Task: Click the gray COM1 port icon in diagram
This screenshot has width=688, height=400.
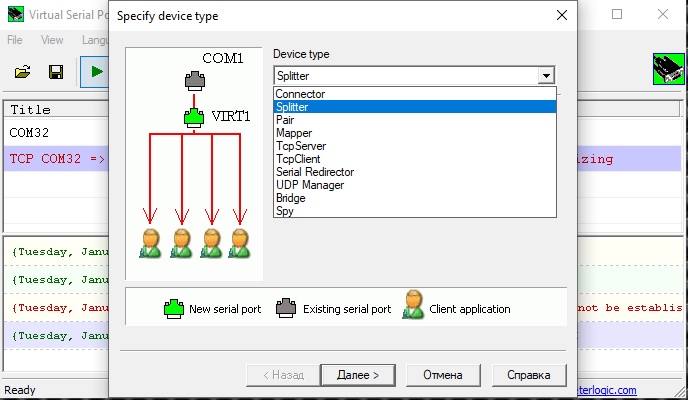Action: [x=194, y=81]
